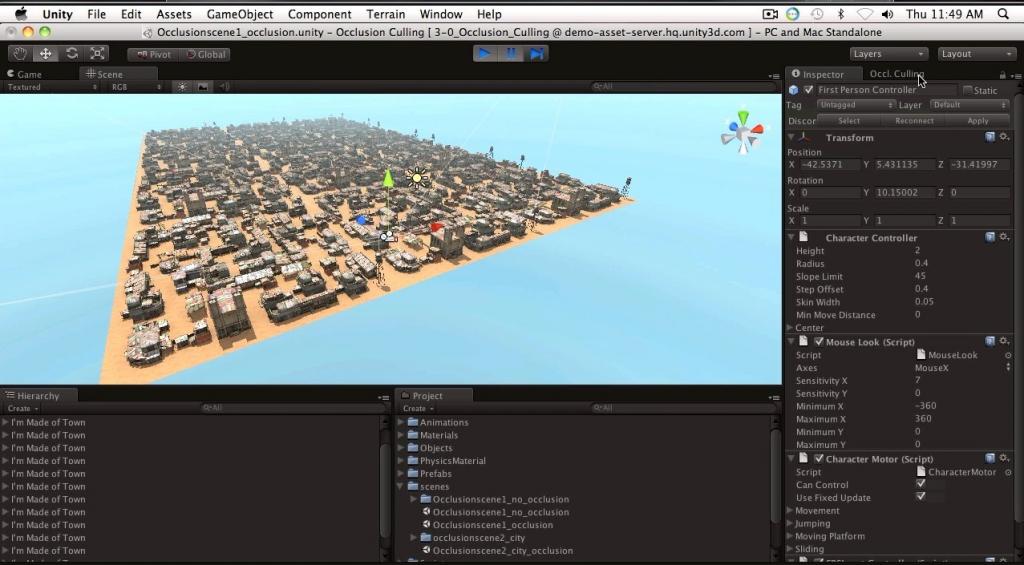The image size is (1024, 565).
Task: Click object picker next to CharacterMotor script
Action: point(1008,472)
